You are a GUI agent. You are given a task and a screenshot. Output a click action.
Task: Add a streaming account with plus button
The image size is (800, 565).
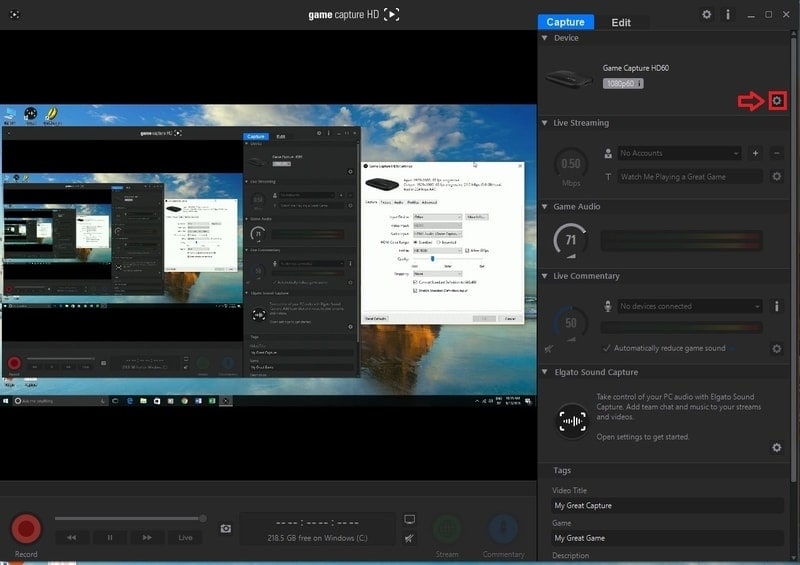click(x=755, y=153)
